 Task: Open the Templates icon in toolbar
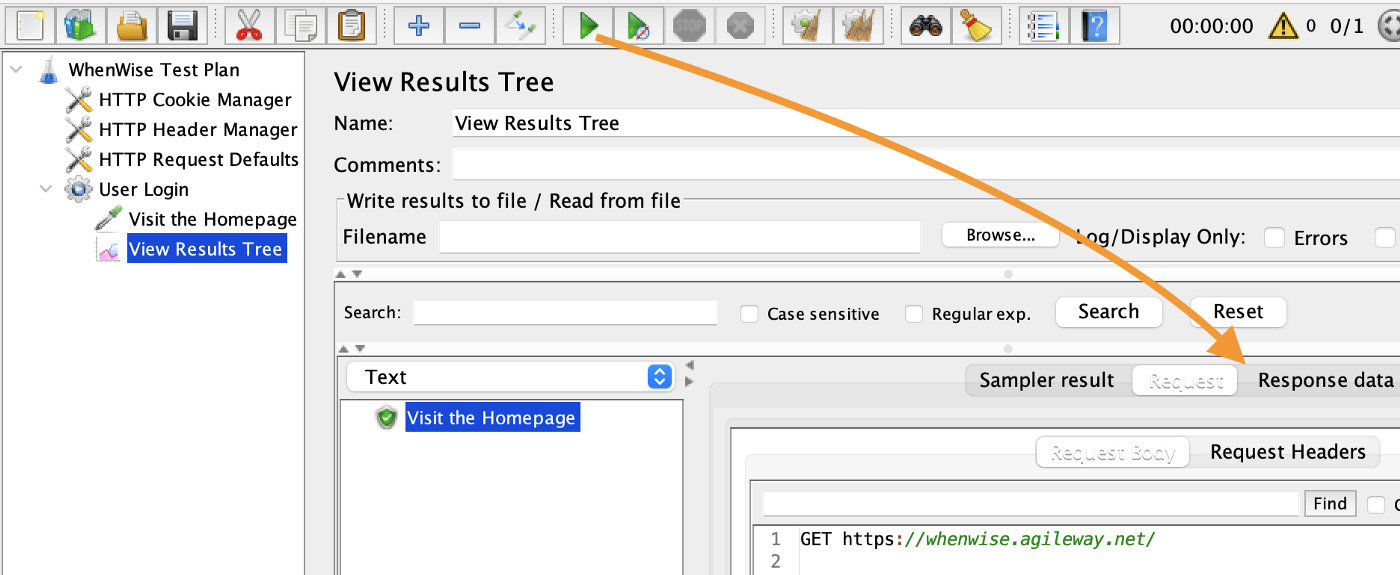(x=81, y=25)
